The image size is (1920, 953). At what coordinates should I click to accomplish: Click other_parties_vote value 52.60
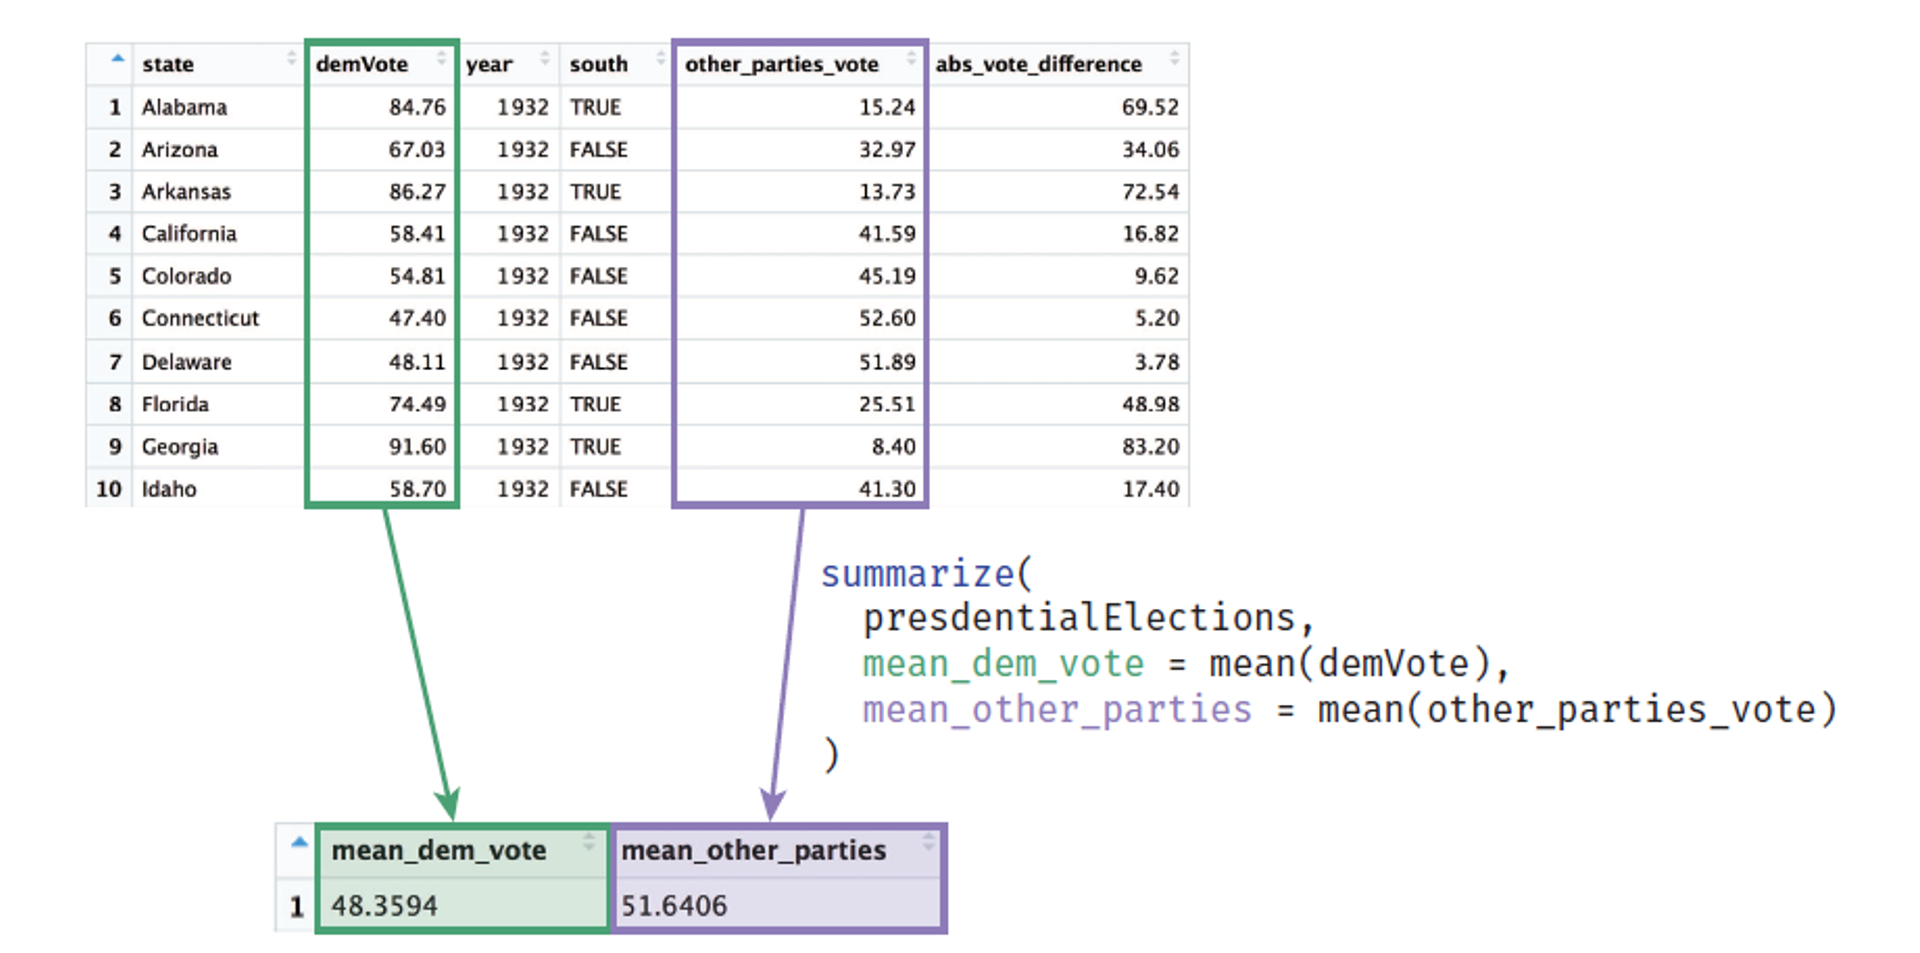click(887, 318)
